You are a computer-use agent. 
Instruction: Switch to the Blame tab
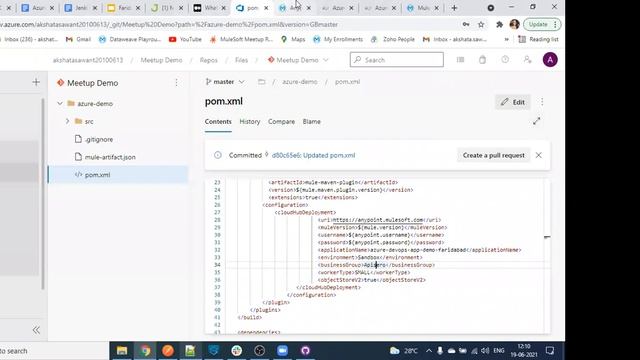tap(311, 122)
